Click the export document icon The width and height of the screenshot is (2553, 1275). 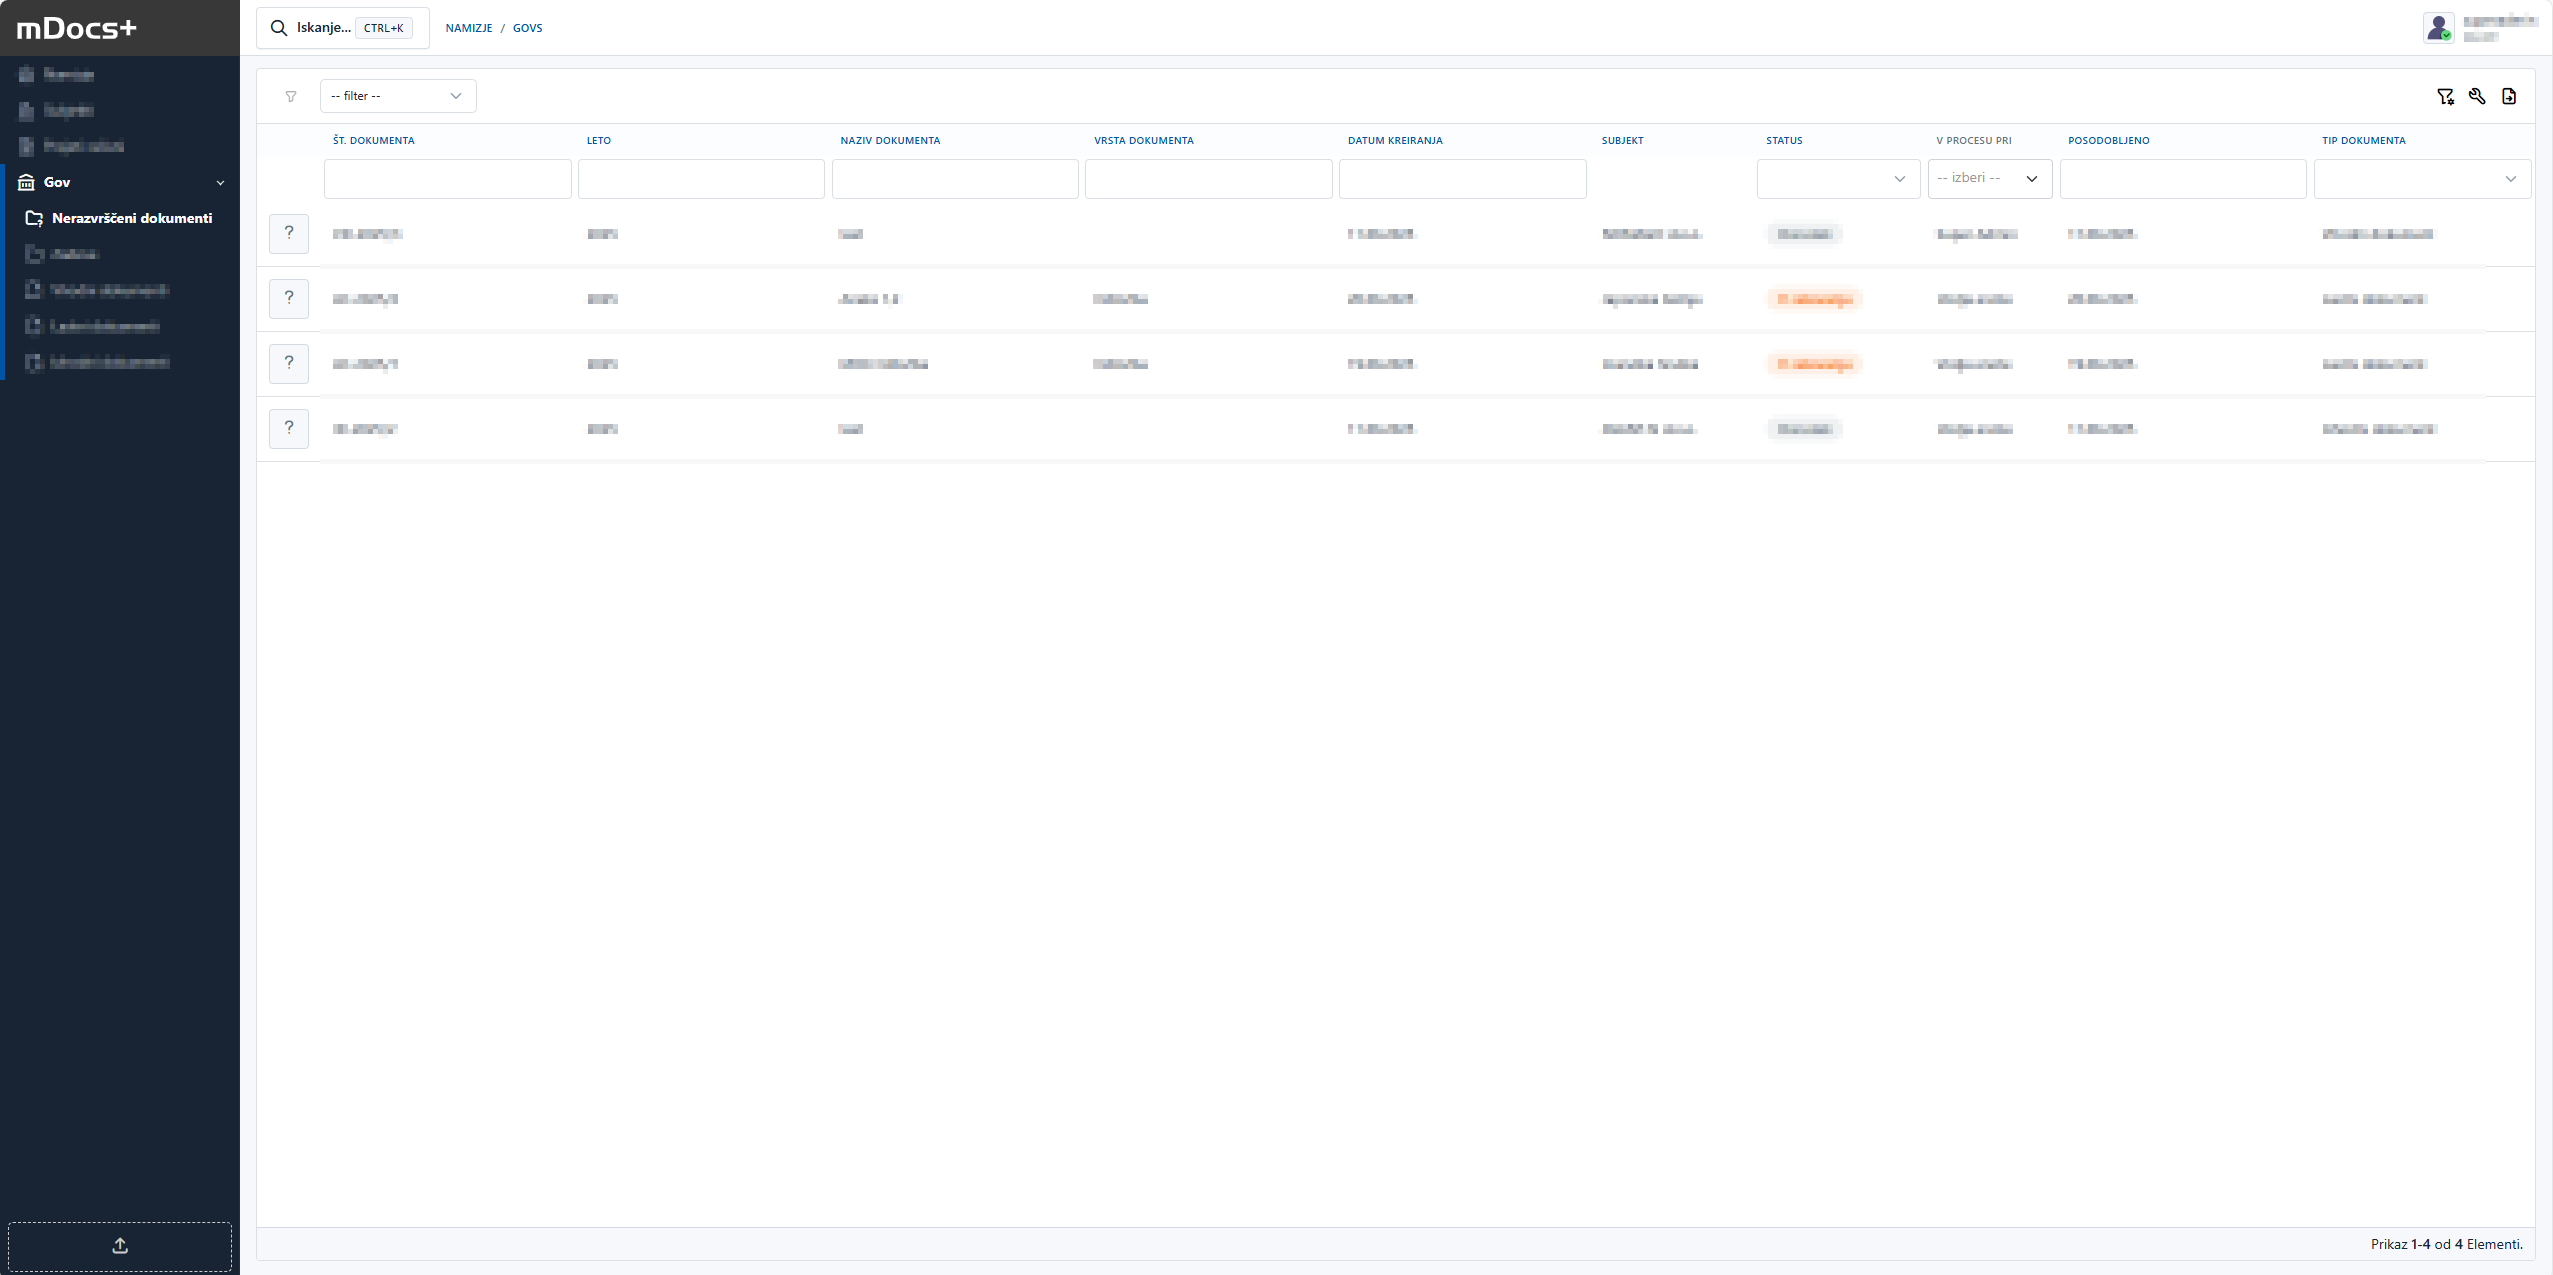pyautogui.click(x=2509, y=96)
